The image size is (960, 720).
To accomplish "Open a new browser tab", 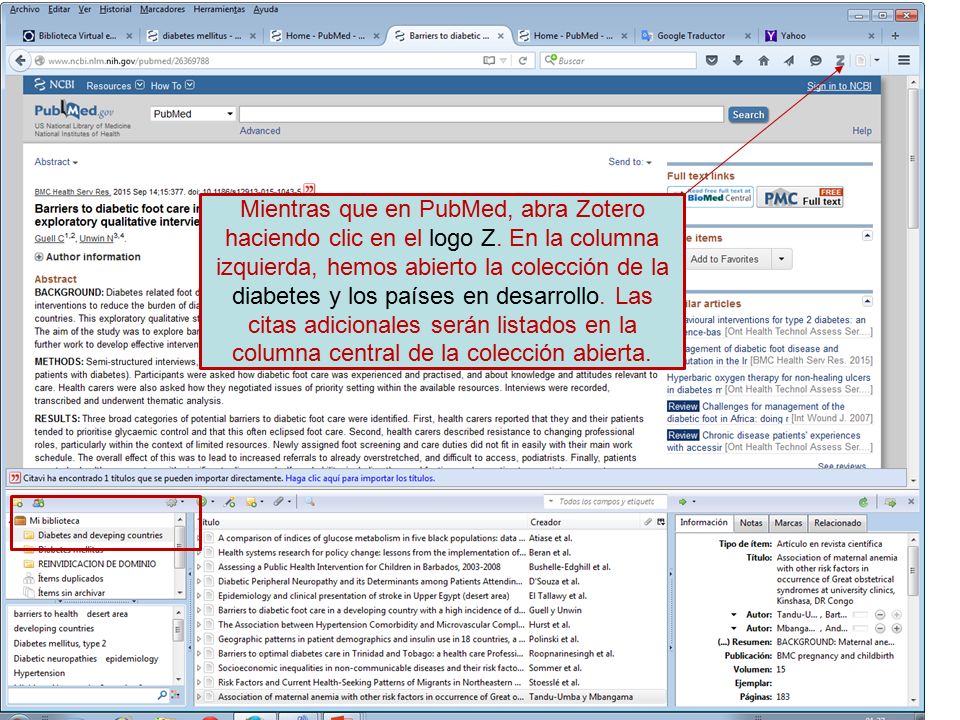I will coord(895,36).
